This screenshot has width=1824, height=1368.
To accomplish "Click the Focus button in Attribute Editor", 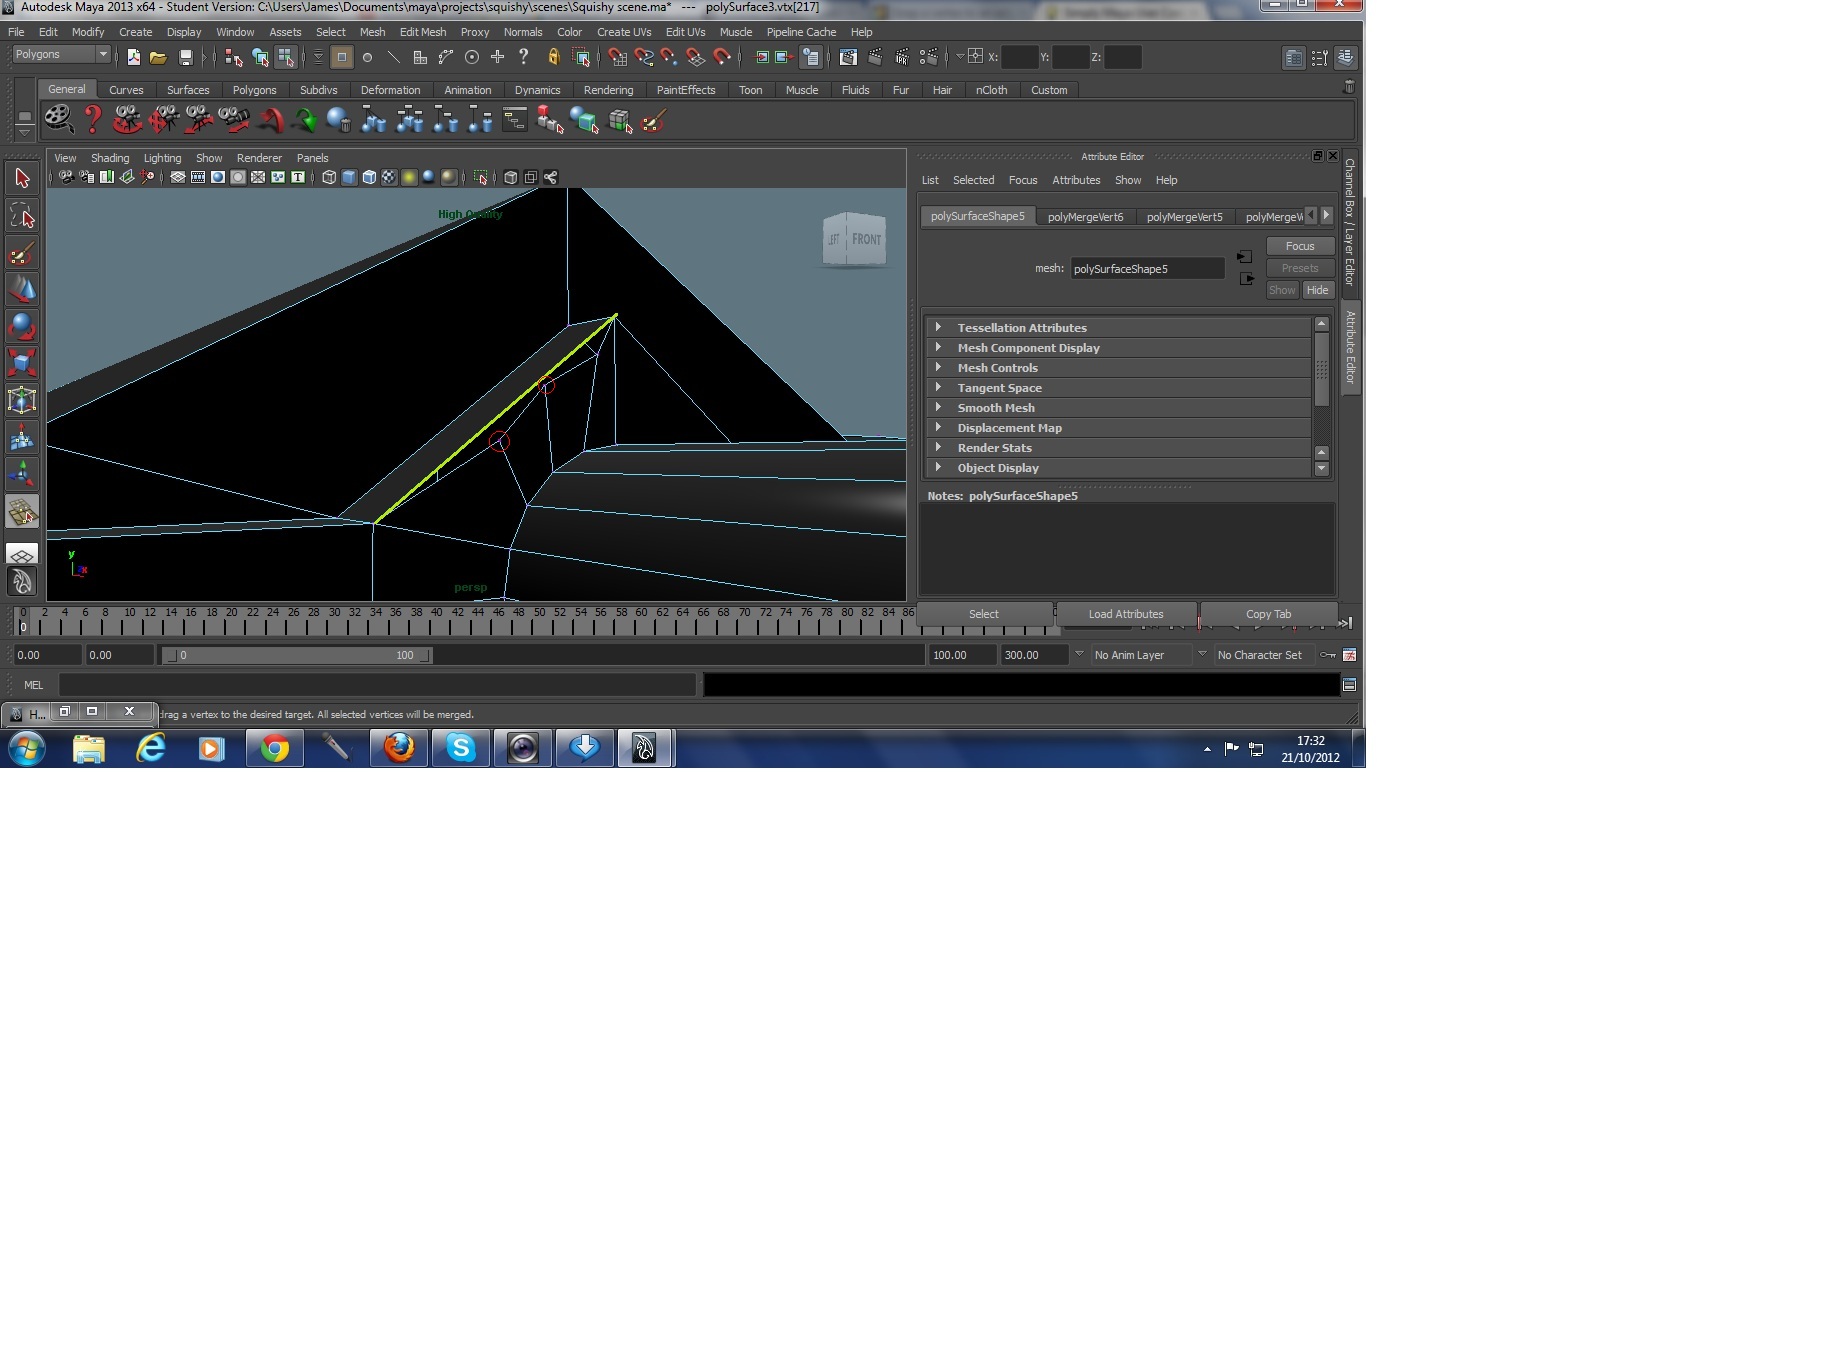I will (x=1300, y=246).
